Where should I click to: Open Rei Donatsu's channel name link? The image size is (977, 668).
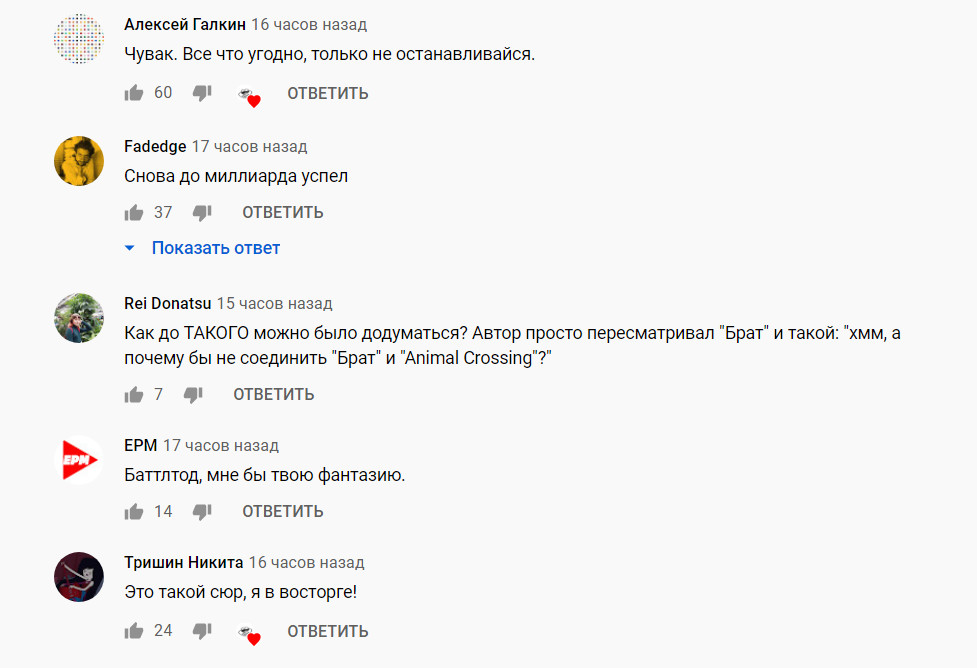click(x=168, y=303)
